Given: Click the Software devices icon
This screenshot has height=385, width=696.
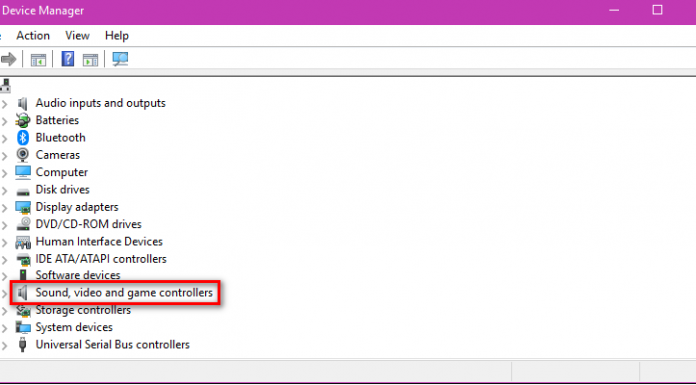Looking at the screenshot, I should pos(23,275).
